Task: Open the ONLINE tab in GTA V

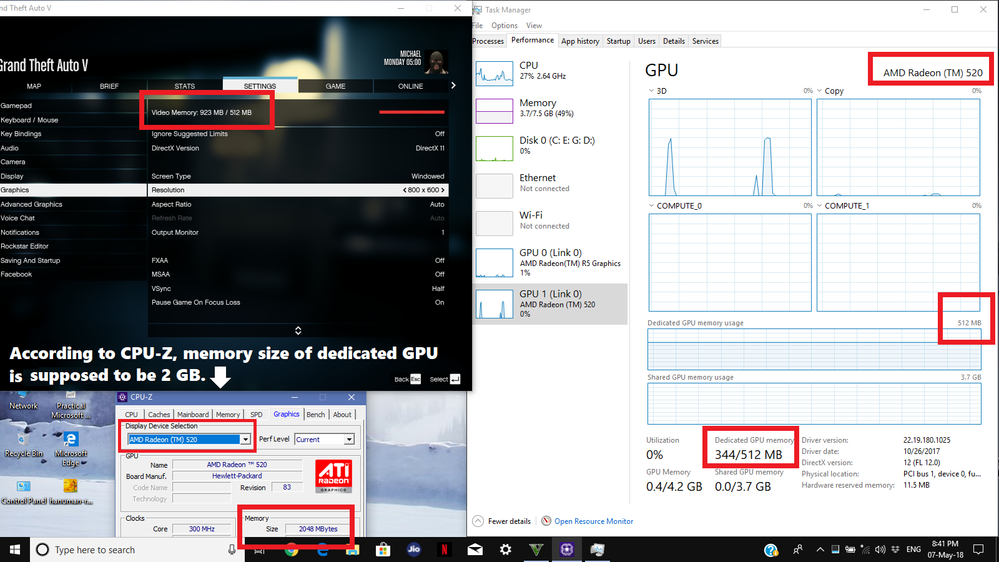Action: pos(410,86)
